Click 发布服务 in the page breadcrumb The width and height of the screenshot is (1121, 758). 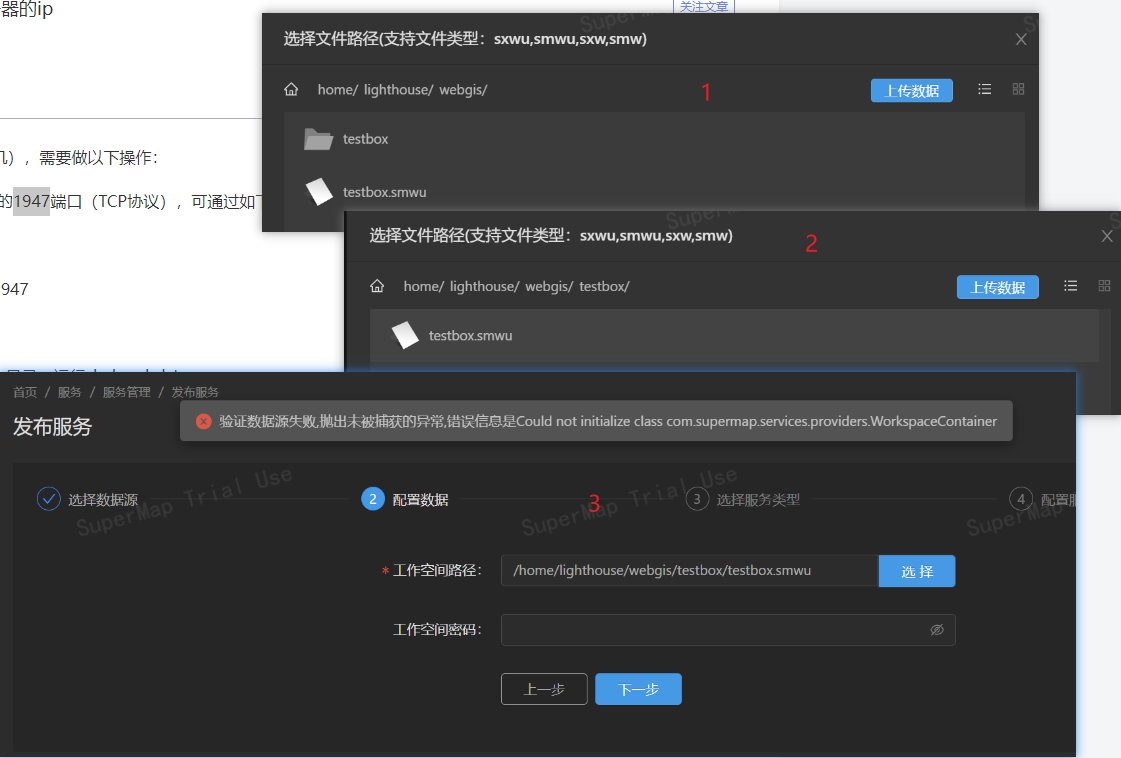(195, 392)
